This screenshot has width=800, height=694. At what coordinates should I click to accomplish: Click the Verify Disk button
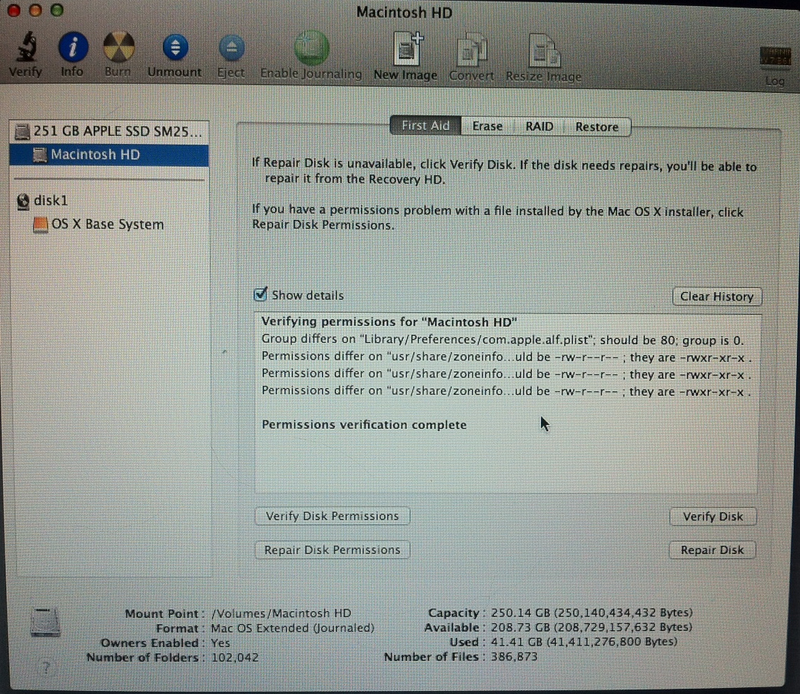click(x=713, y=516)
